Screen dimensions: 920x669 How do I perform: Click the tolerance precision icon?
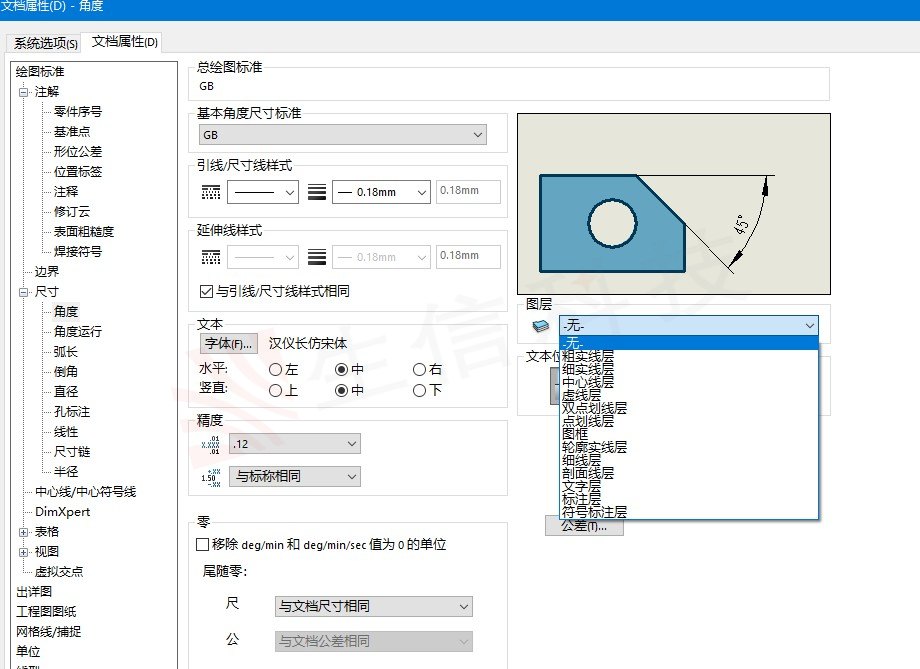(211, 477)
